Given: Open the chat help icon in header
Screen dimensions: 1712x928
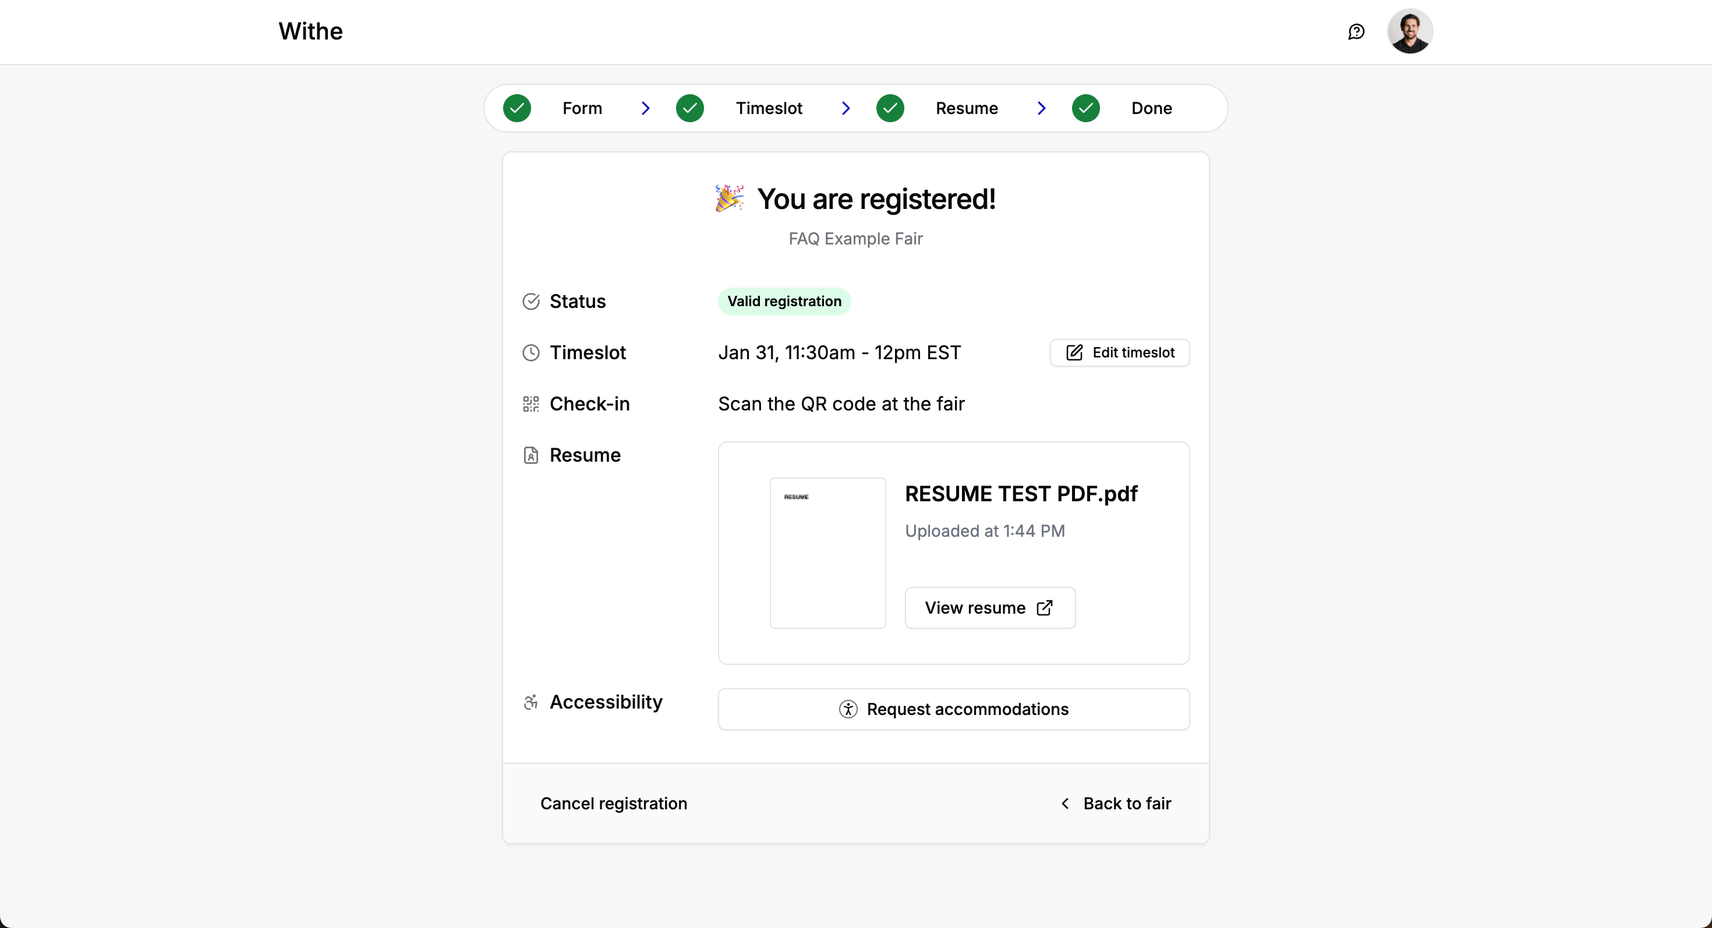Looking at the screenshot, I should [1356, 32].
